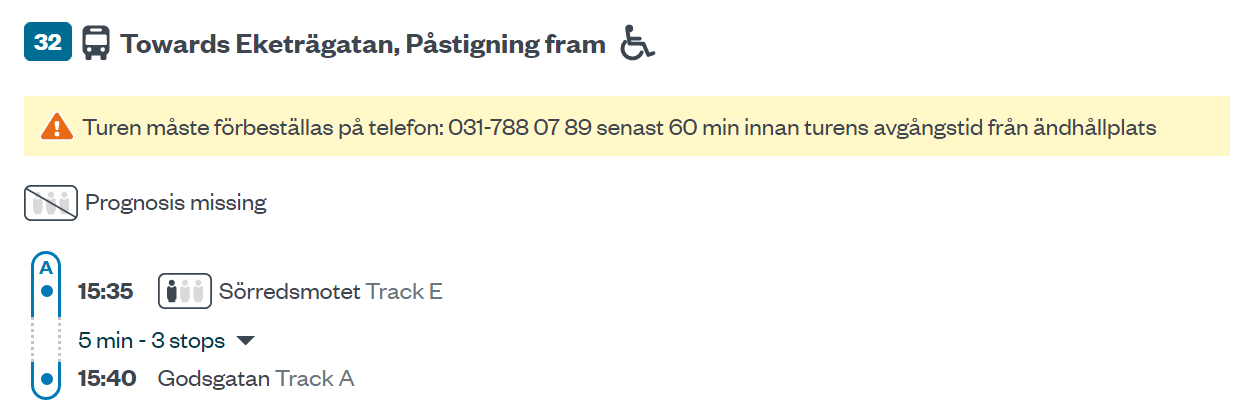Click the occupancy icon next to Sörredsmotet
The width and height of the screenshot is (1247, 408).
[184, 291]
